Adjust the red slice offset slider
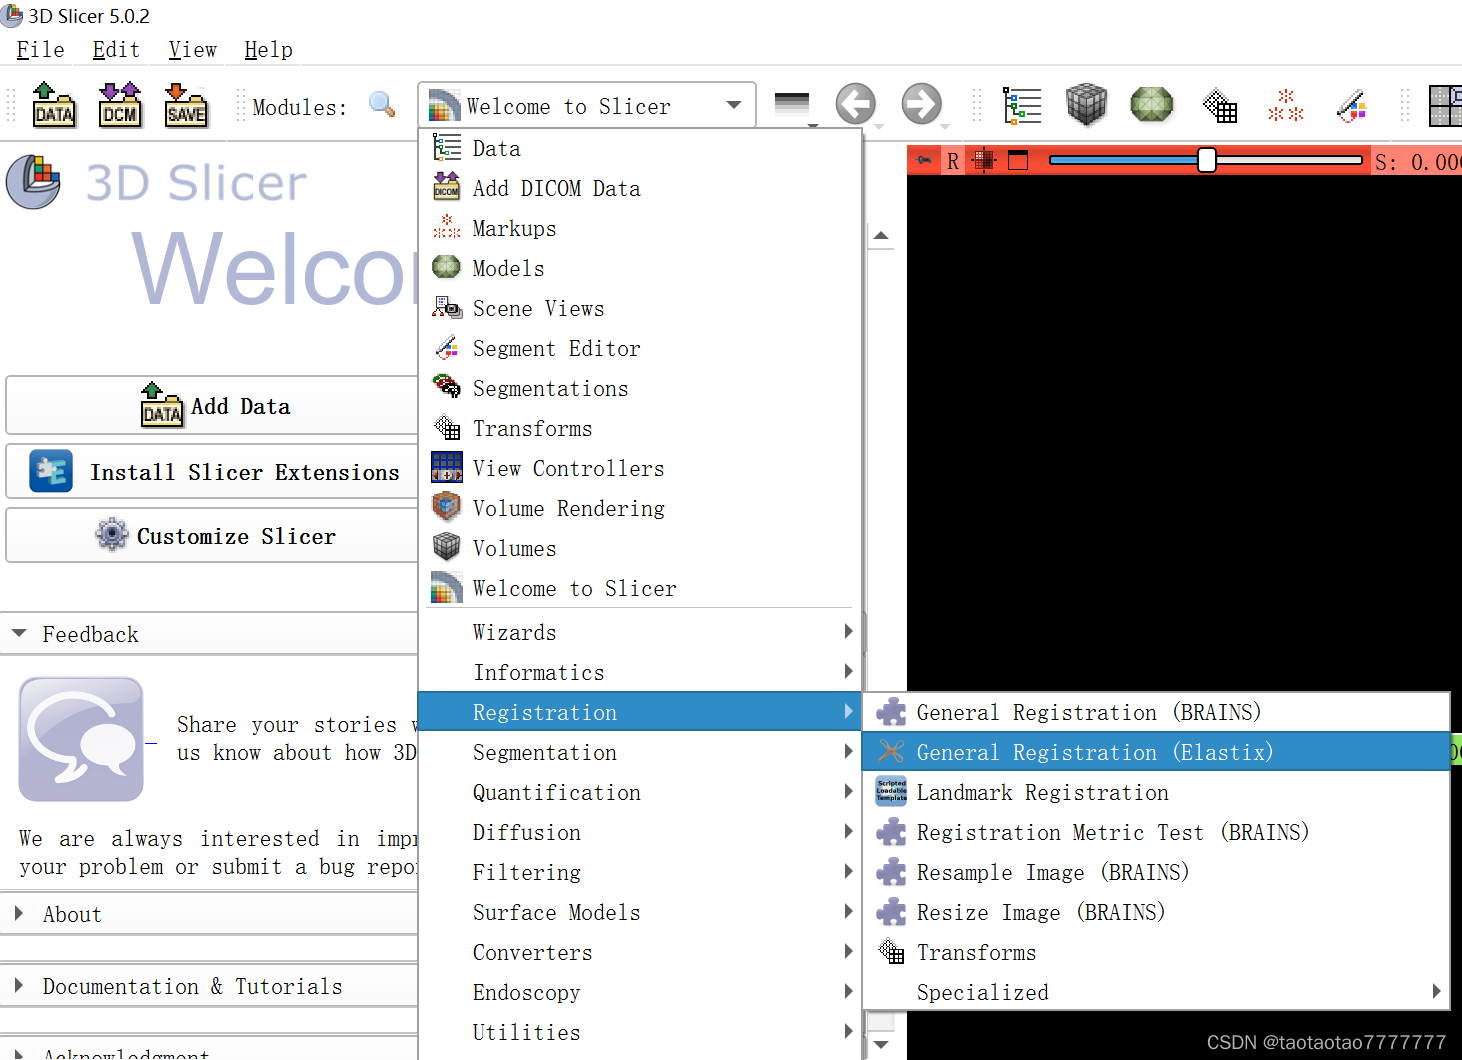Image resolution: width=1462 pixels, height=1060 pixels. point(1206,160)
